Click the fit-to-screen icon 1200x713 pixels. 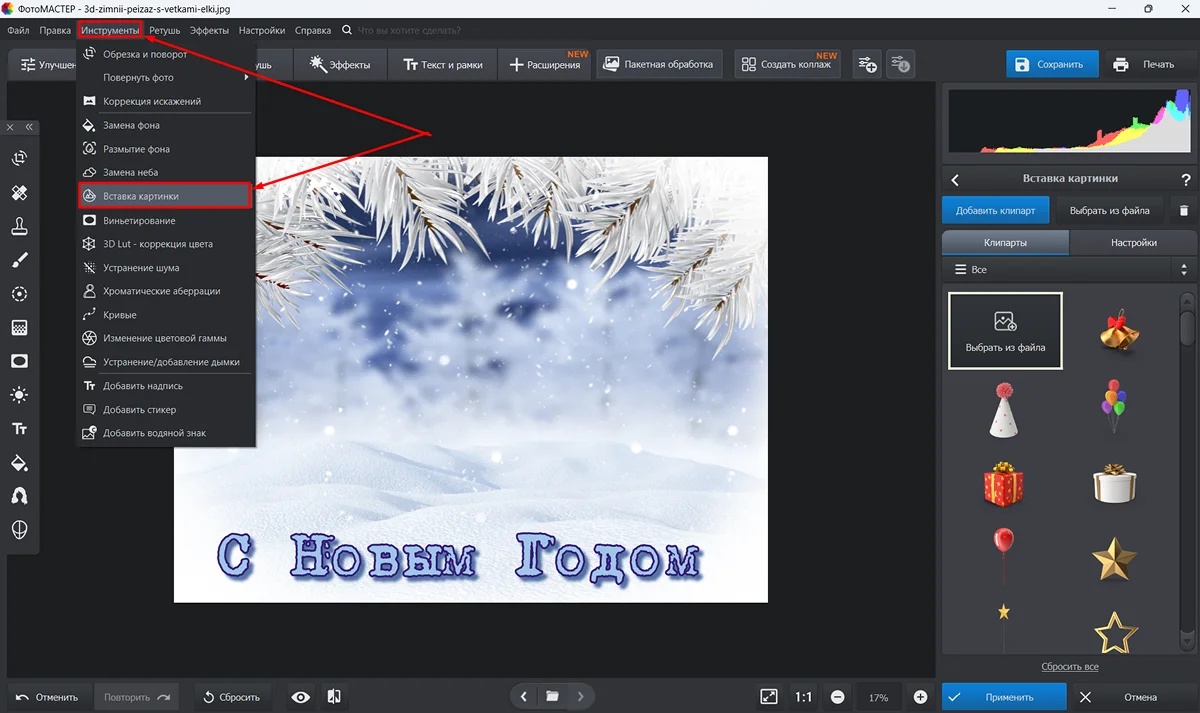click(x=768, y=697)
